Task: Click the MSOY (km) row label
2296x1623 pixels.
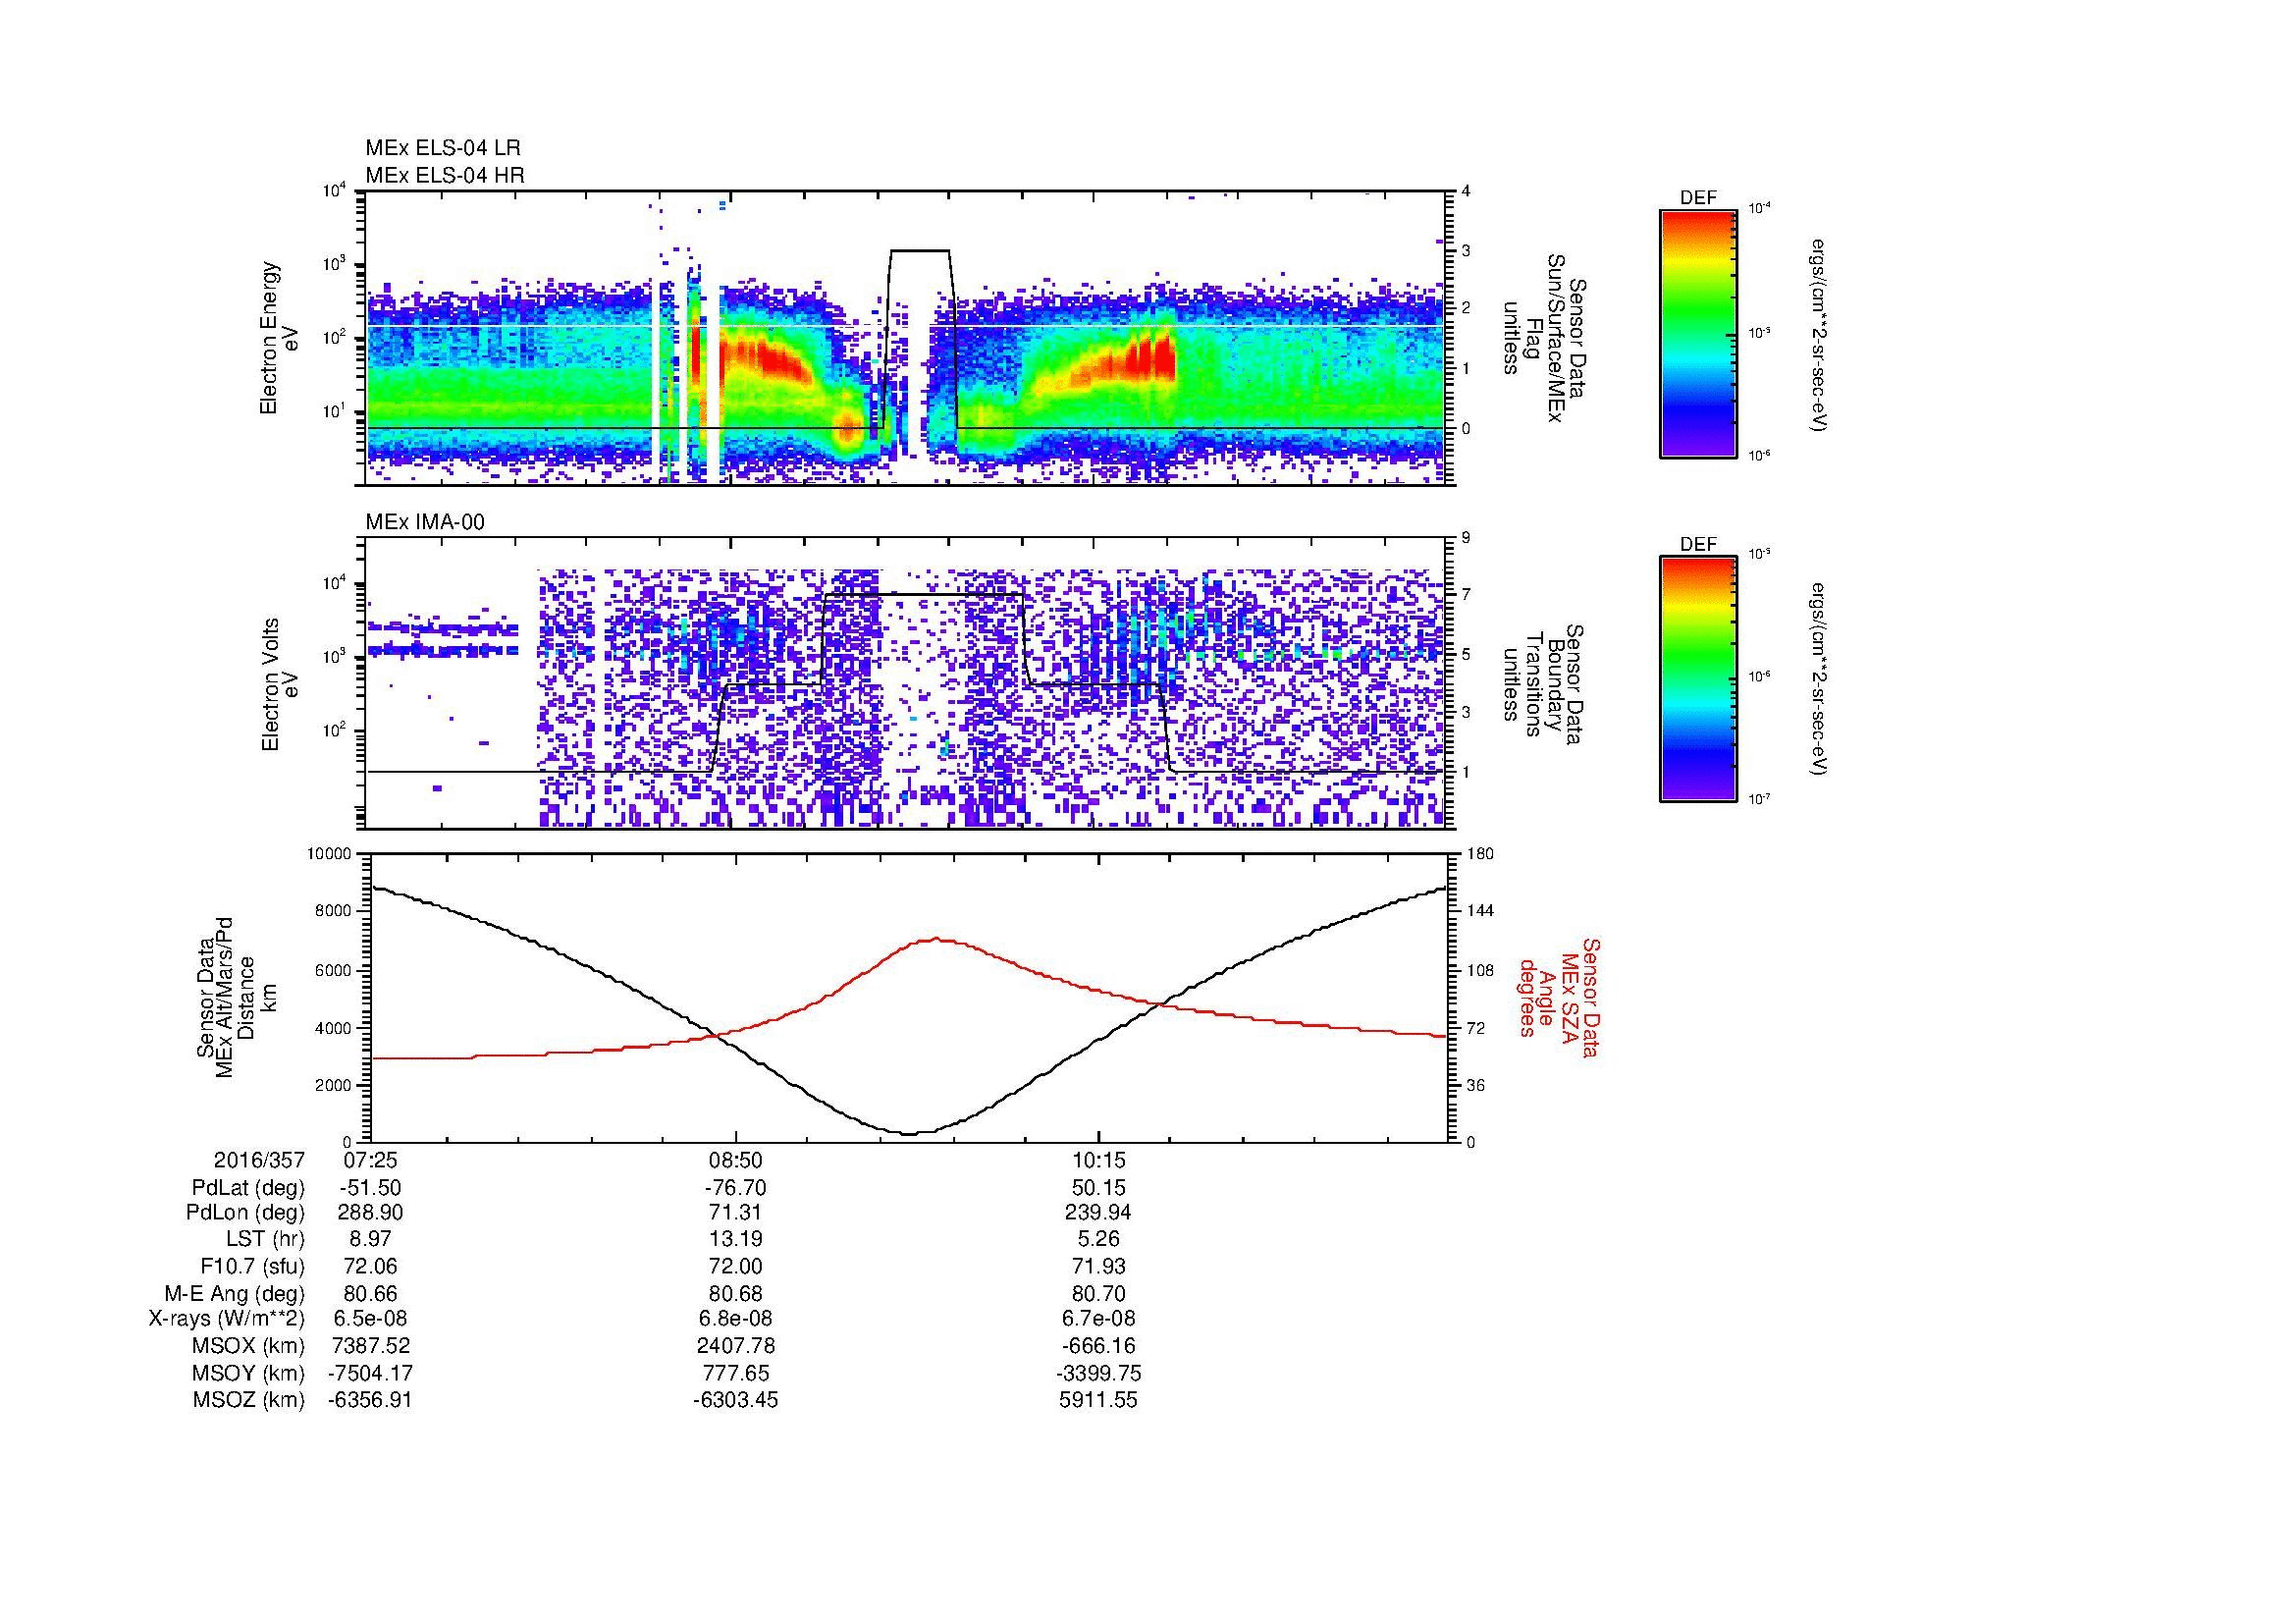Action: [x=248, y=1373]
